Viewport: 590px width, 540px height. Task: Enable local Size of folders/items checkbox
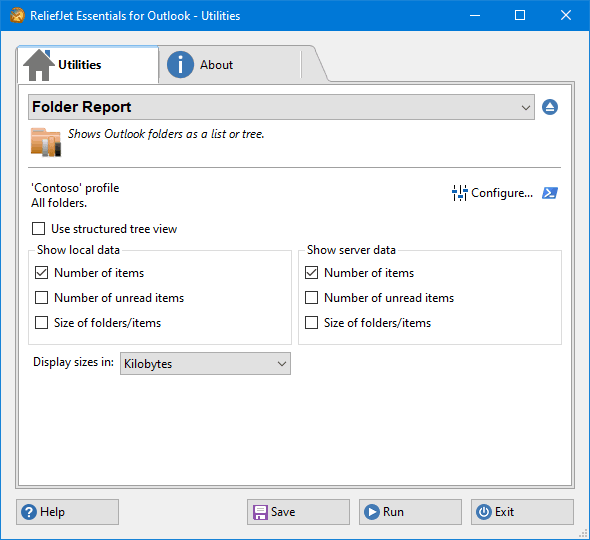pyautogui.click(x=41, y=322)
